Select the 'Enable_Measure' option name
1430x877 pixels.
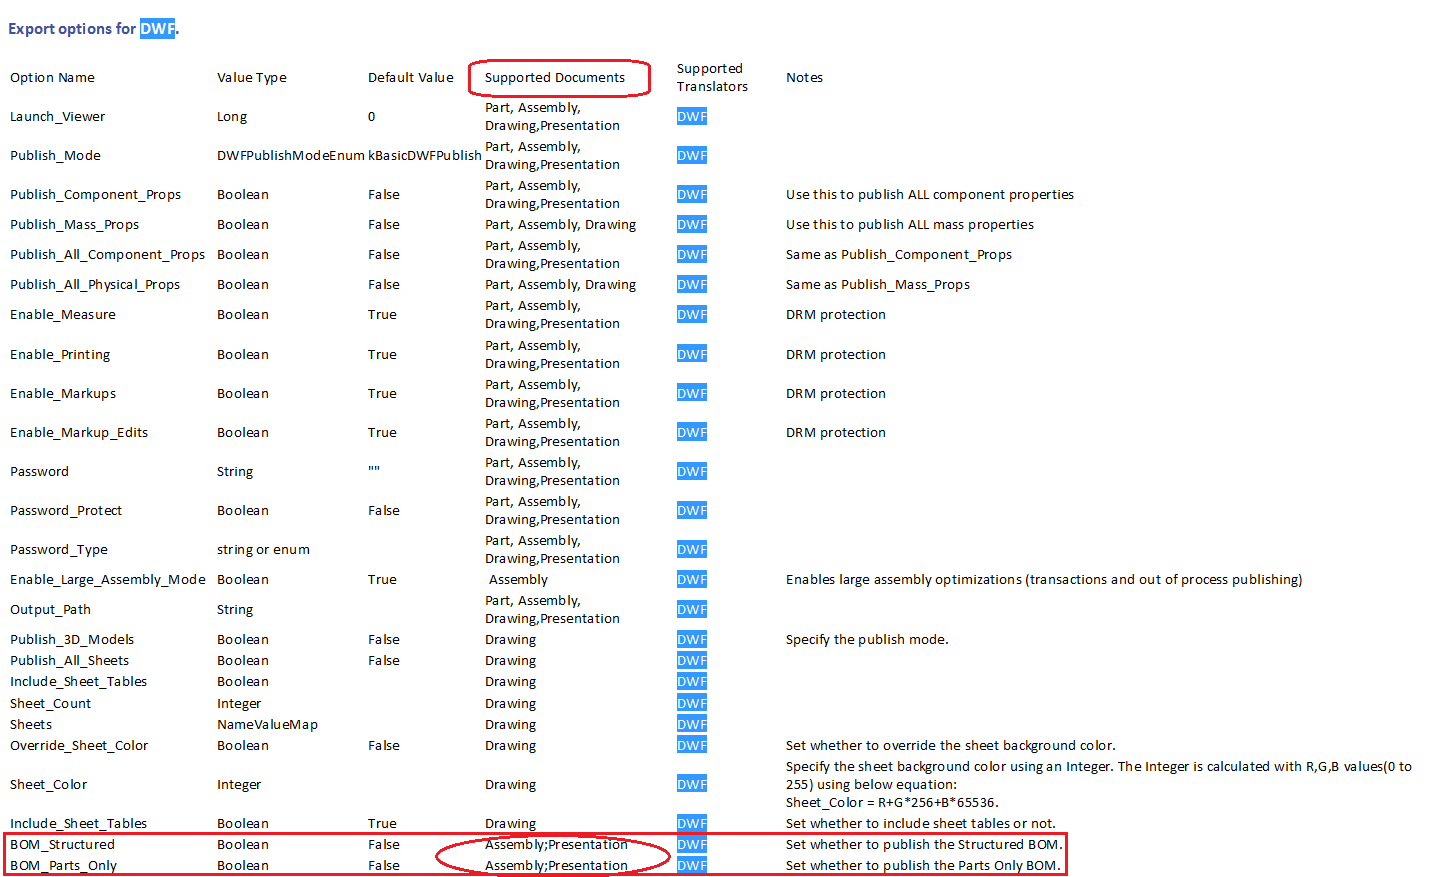point(63,315)
